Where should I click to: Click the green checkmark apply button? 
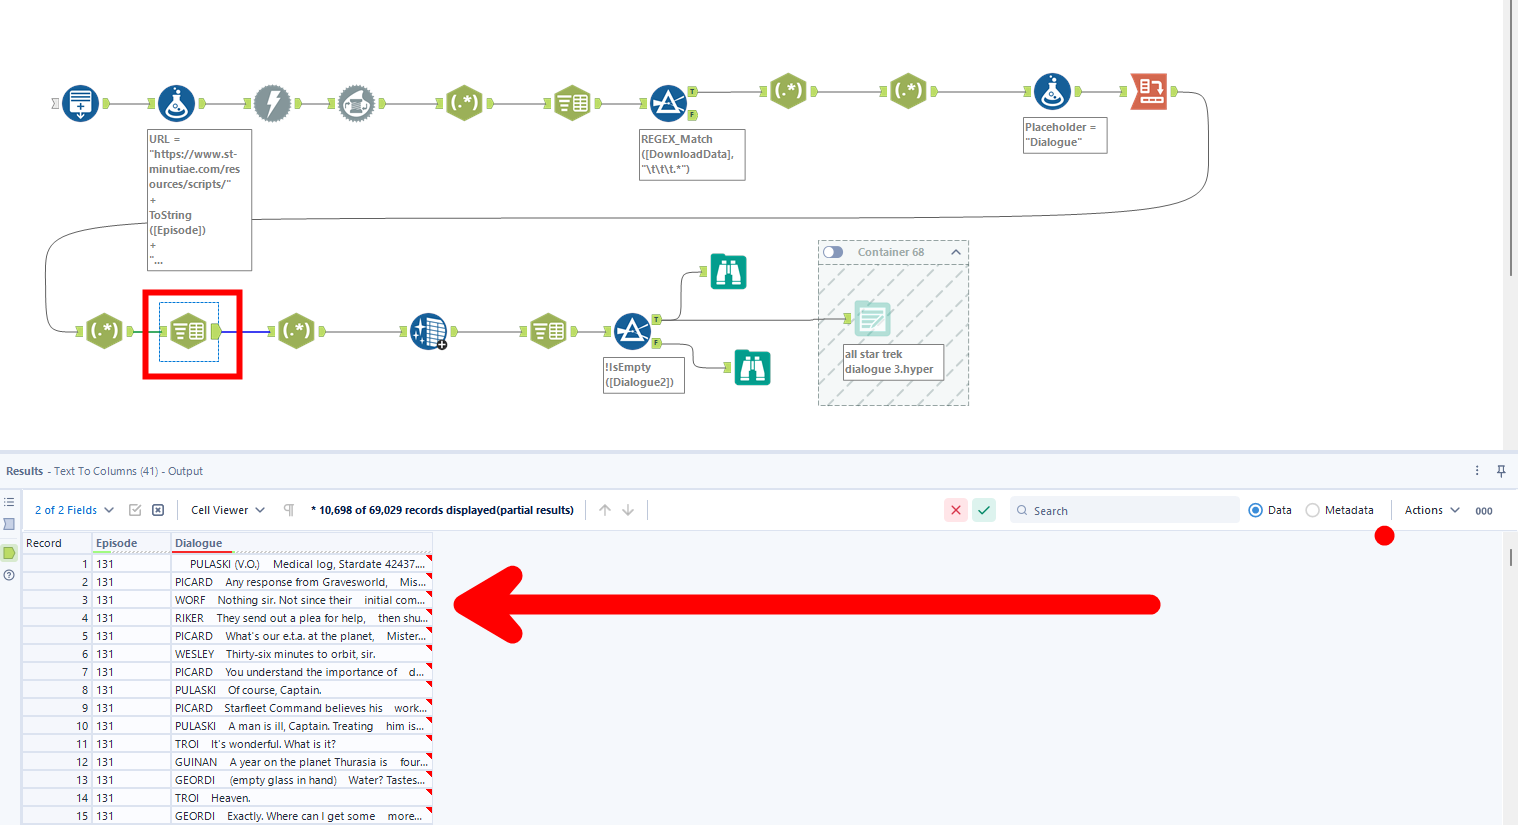click(984, 510)
